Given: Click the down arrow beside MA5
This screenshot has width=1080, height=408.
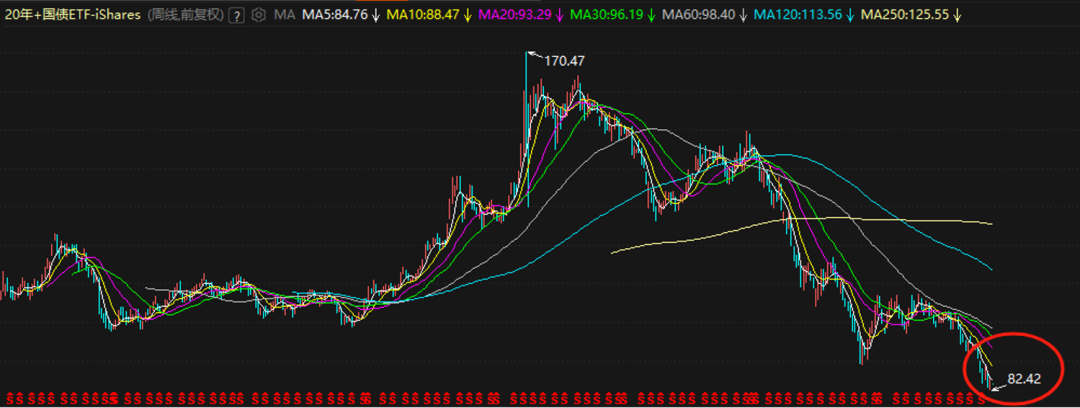Looking at the screenshot, I should coord(376,15).
